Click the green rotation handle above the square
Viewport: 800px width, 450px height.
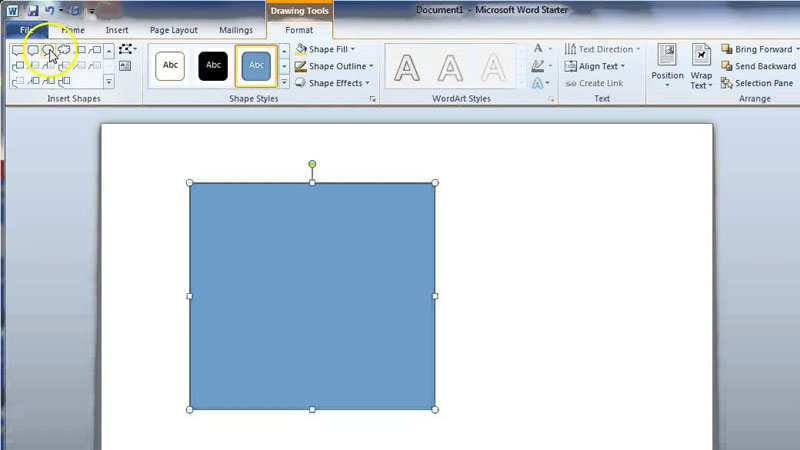[x=312, y=164]
